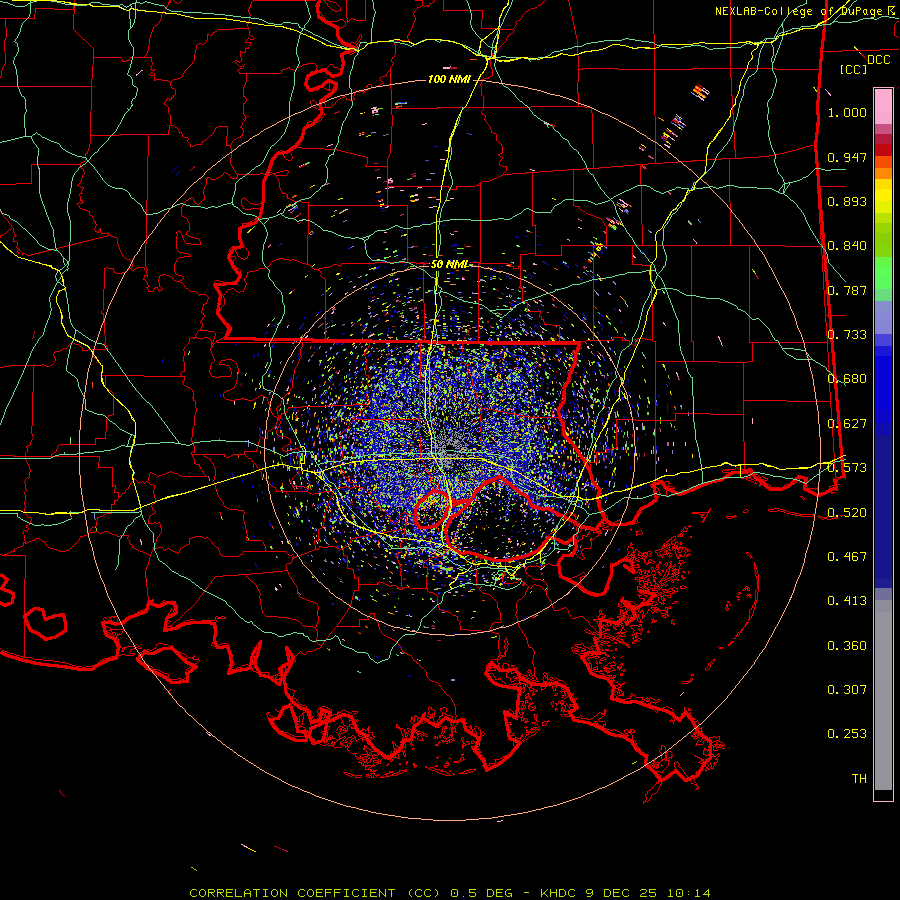The image size is (900, 900).
Task: Click the 0.467 legend value
Action: (847, 556)
